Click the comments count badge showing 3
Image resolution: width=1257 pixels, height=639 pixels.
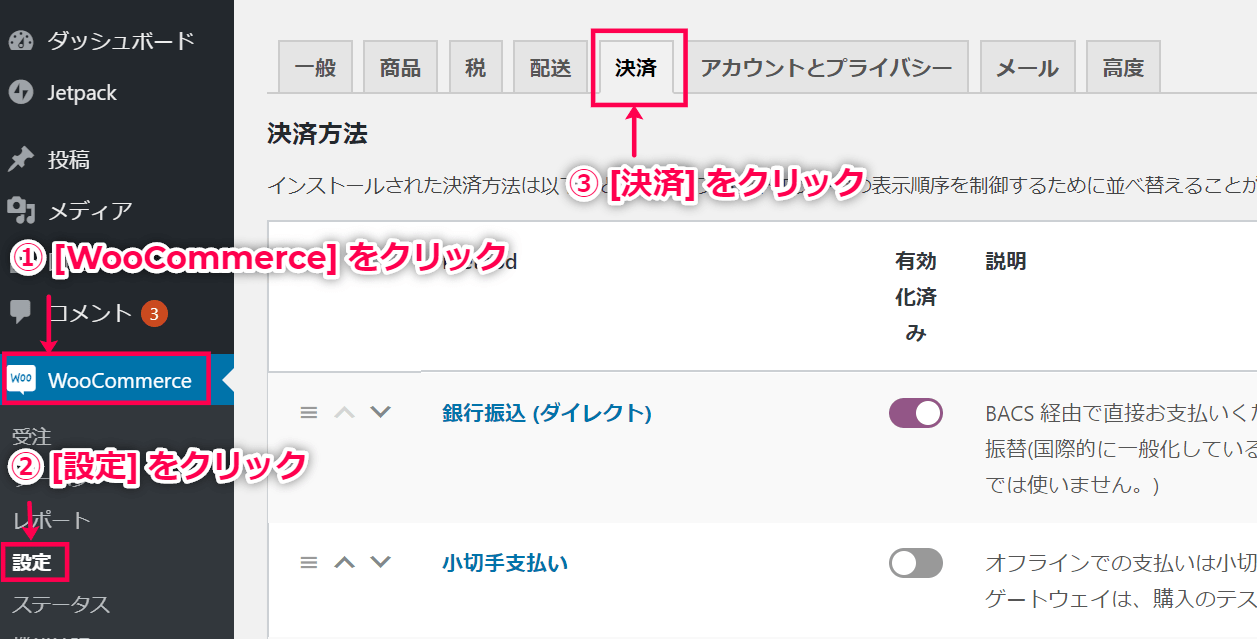(154, 313)
